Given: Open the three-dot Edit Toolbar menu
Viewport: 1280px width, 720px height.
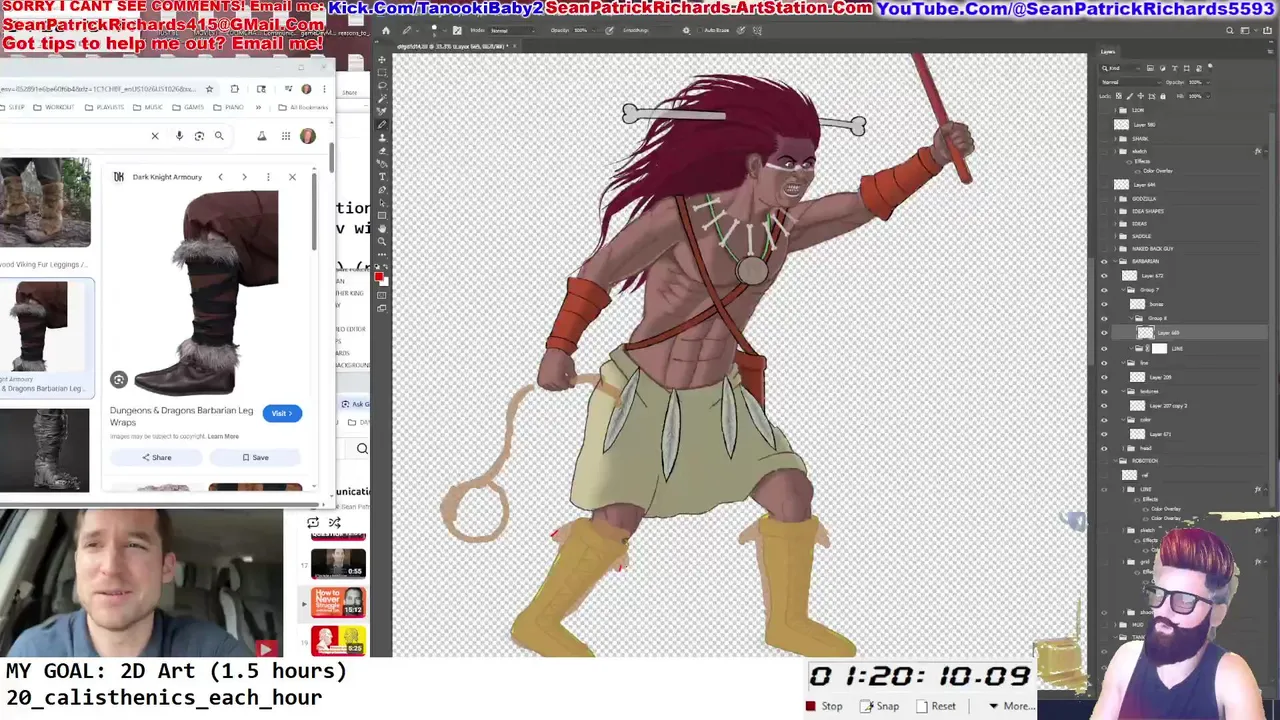Looking at the screenshot, I should coord(382,254).
